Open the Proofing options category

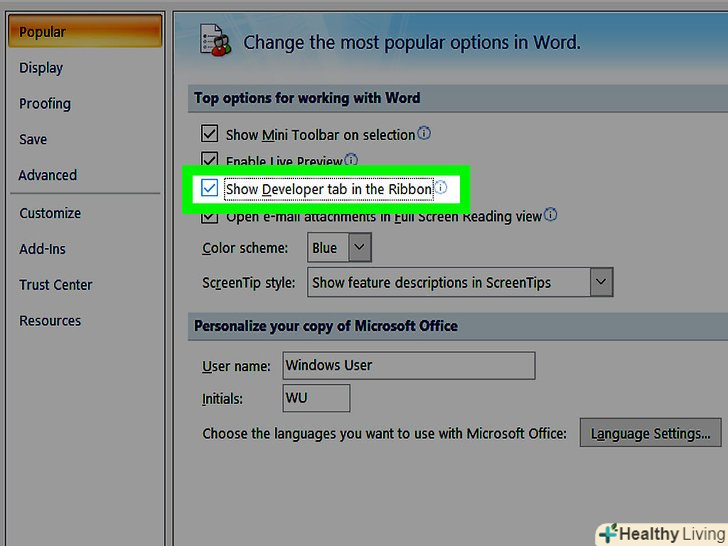tap(45, 104)
